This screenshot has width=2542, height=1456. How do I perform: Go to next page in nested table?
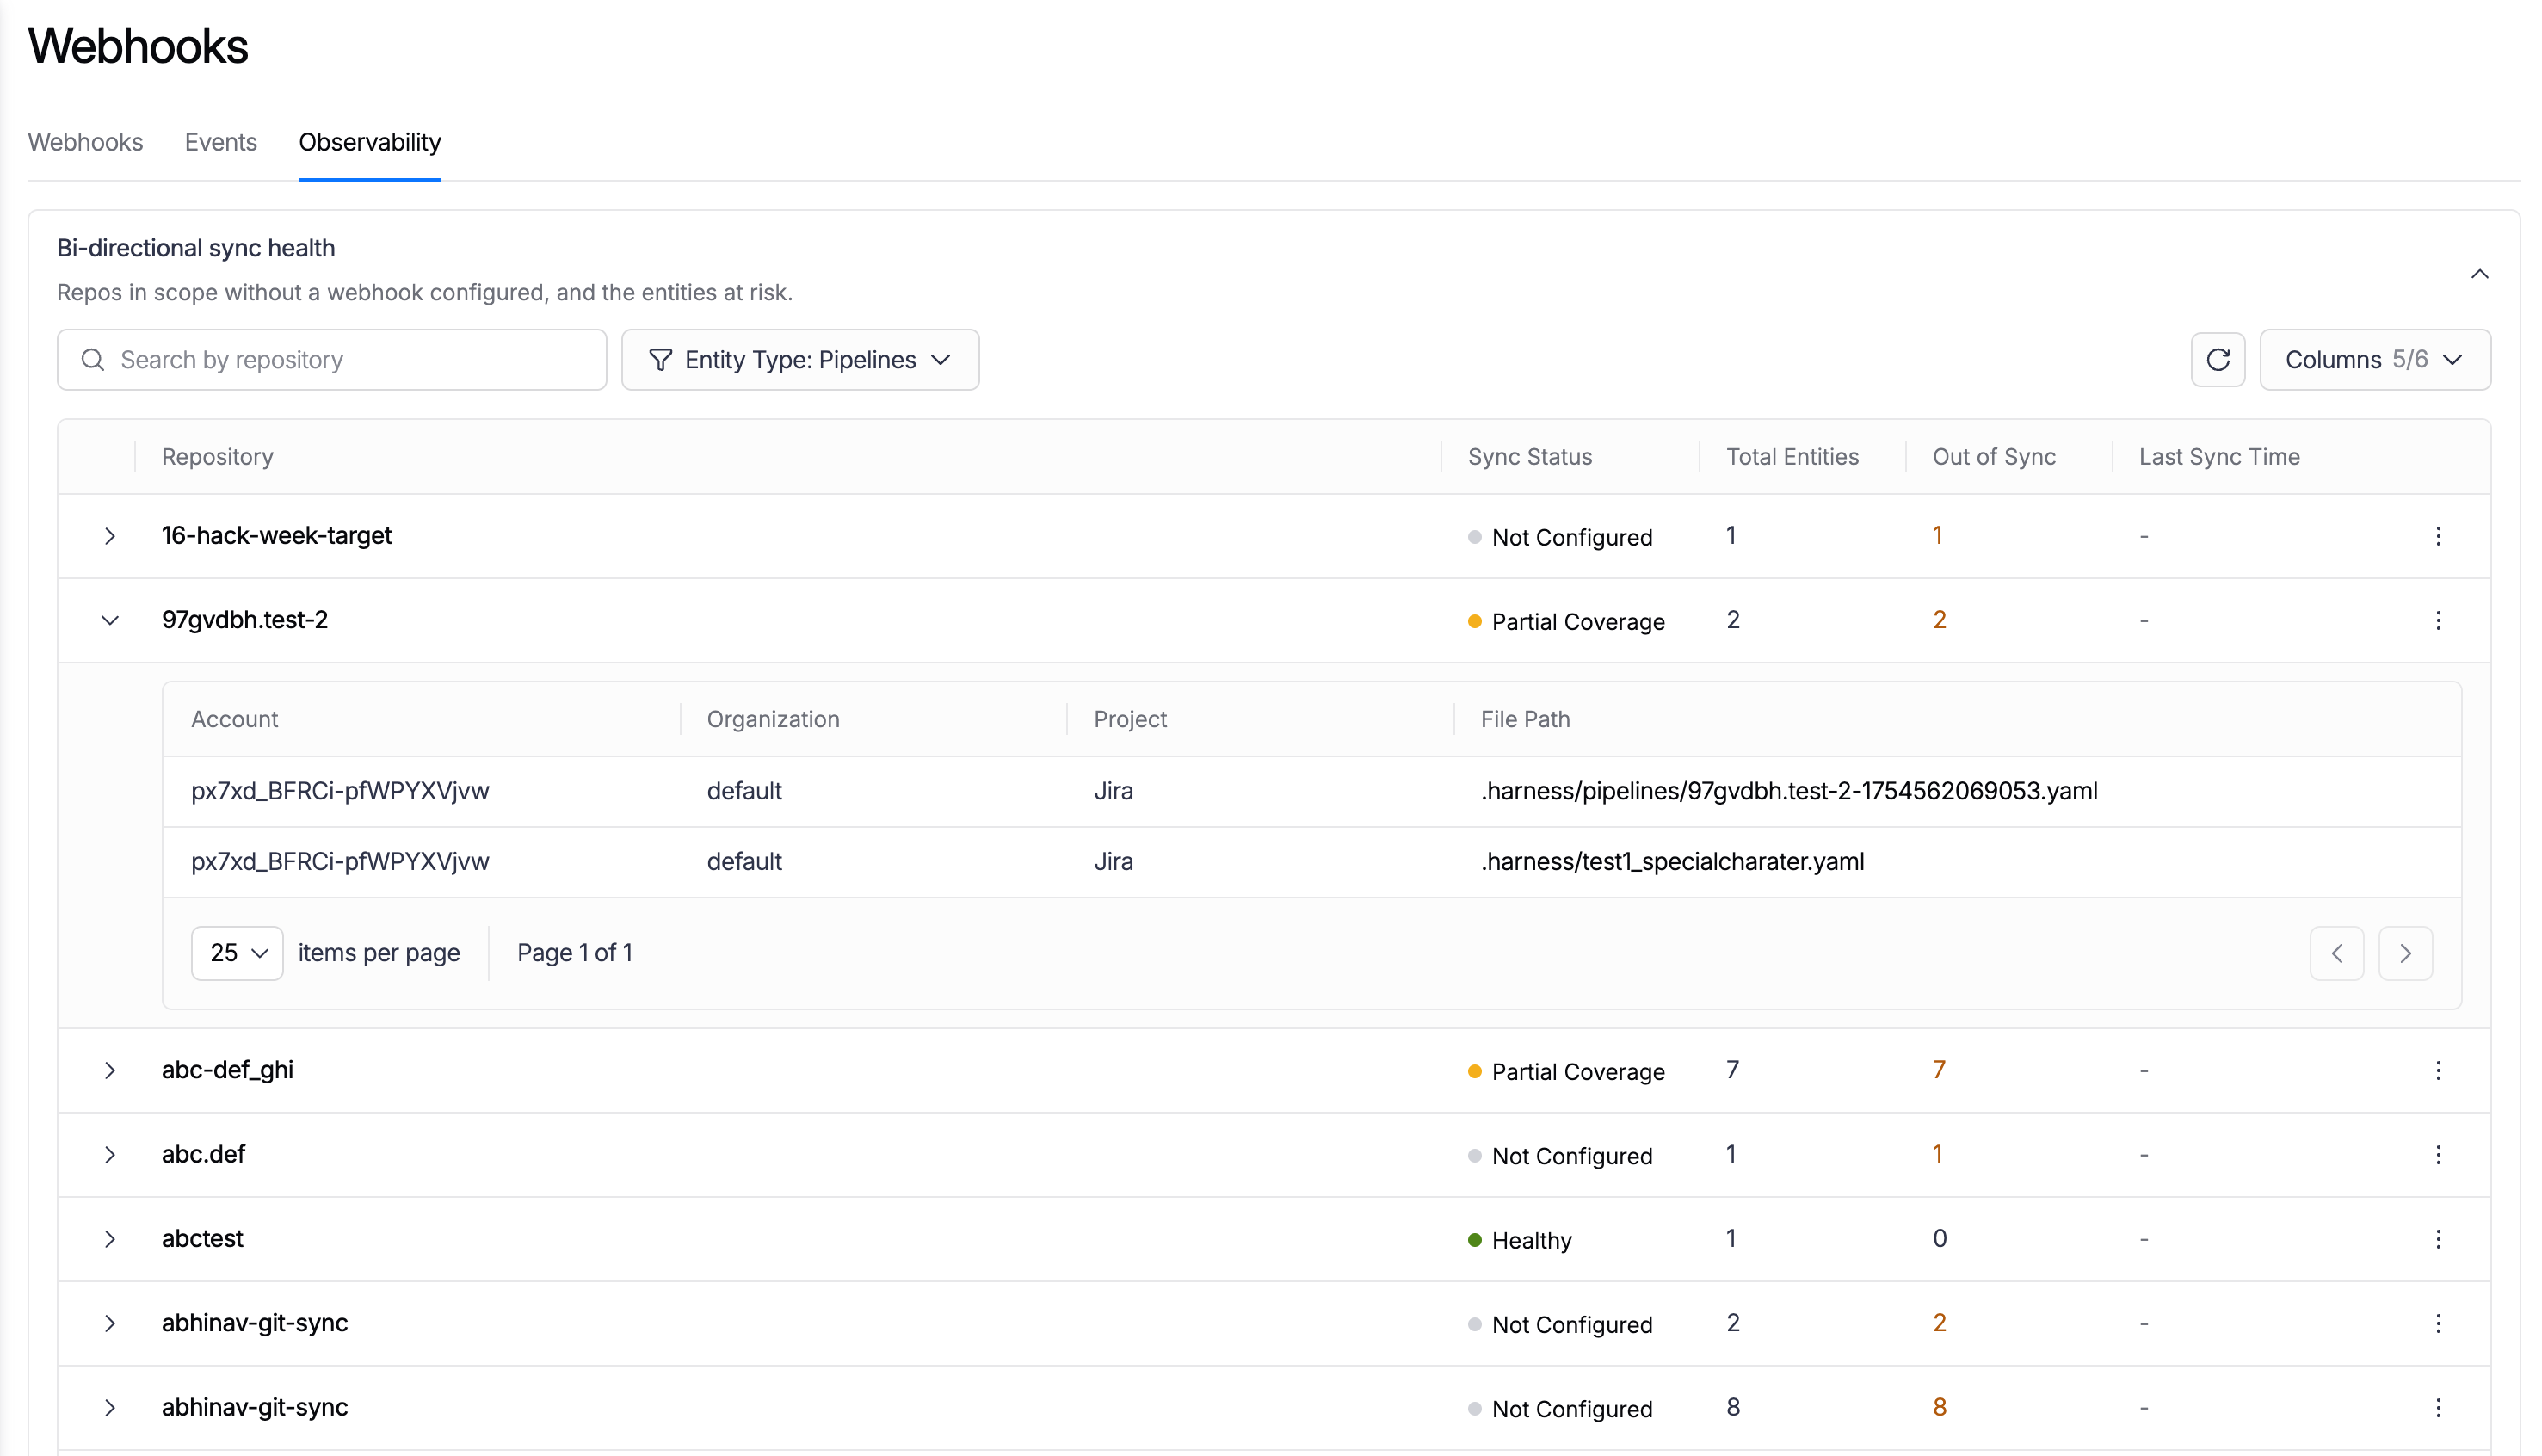pyautogui.click(x=2405, y=953)
